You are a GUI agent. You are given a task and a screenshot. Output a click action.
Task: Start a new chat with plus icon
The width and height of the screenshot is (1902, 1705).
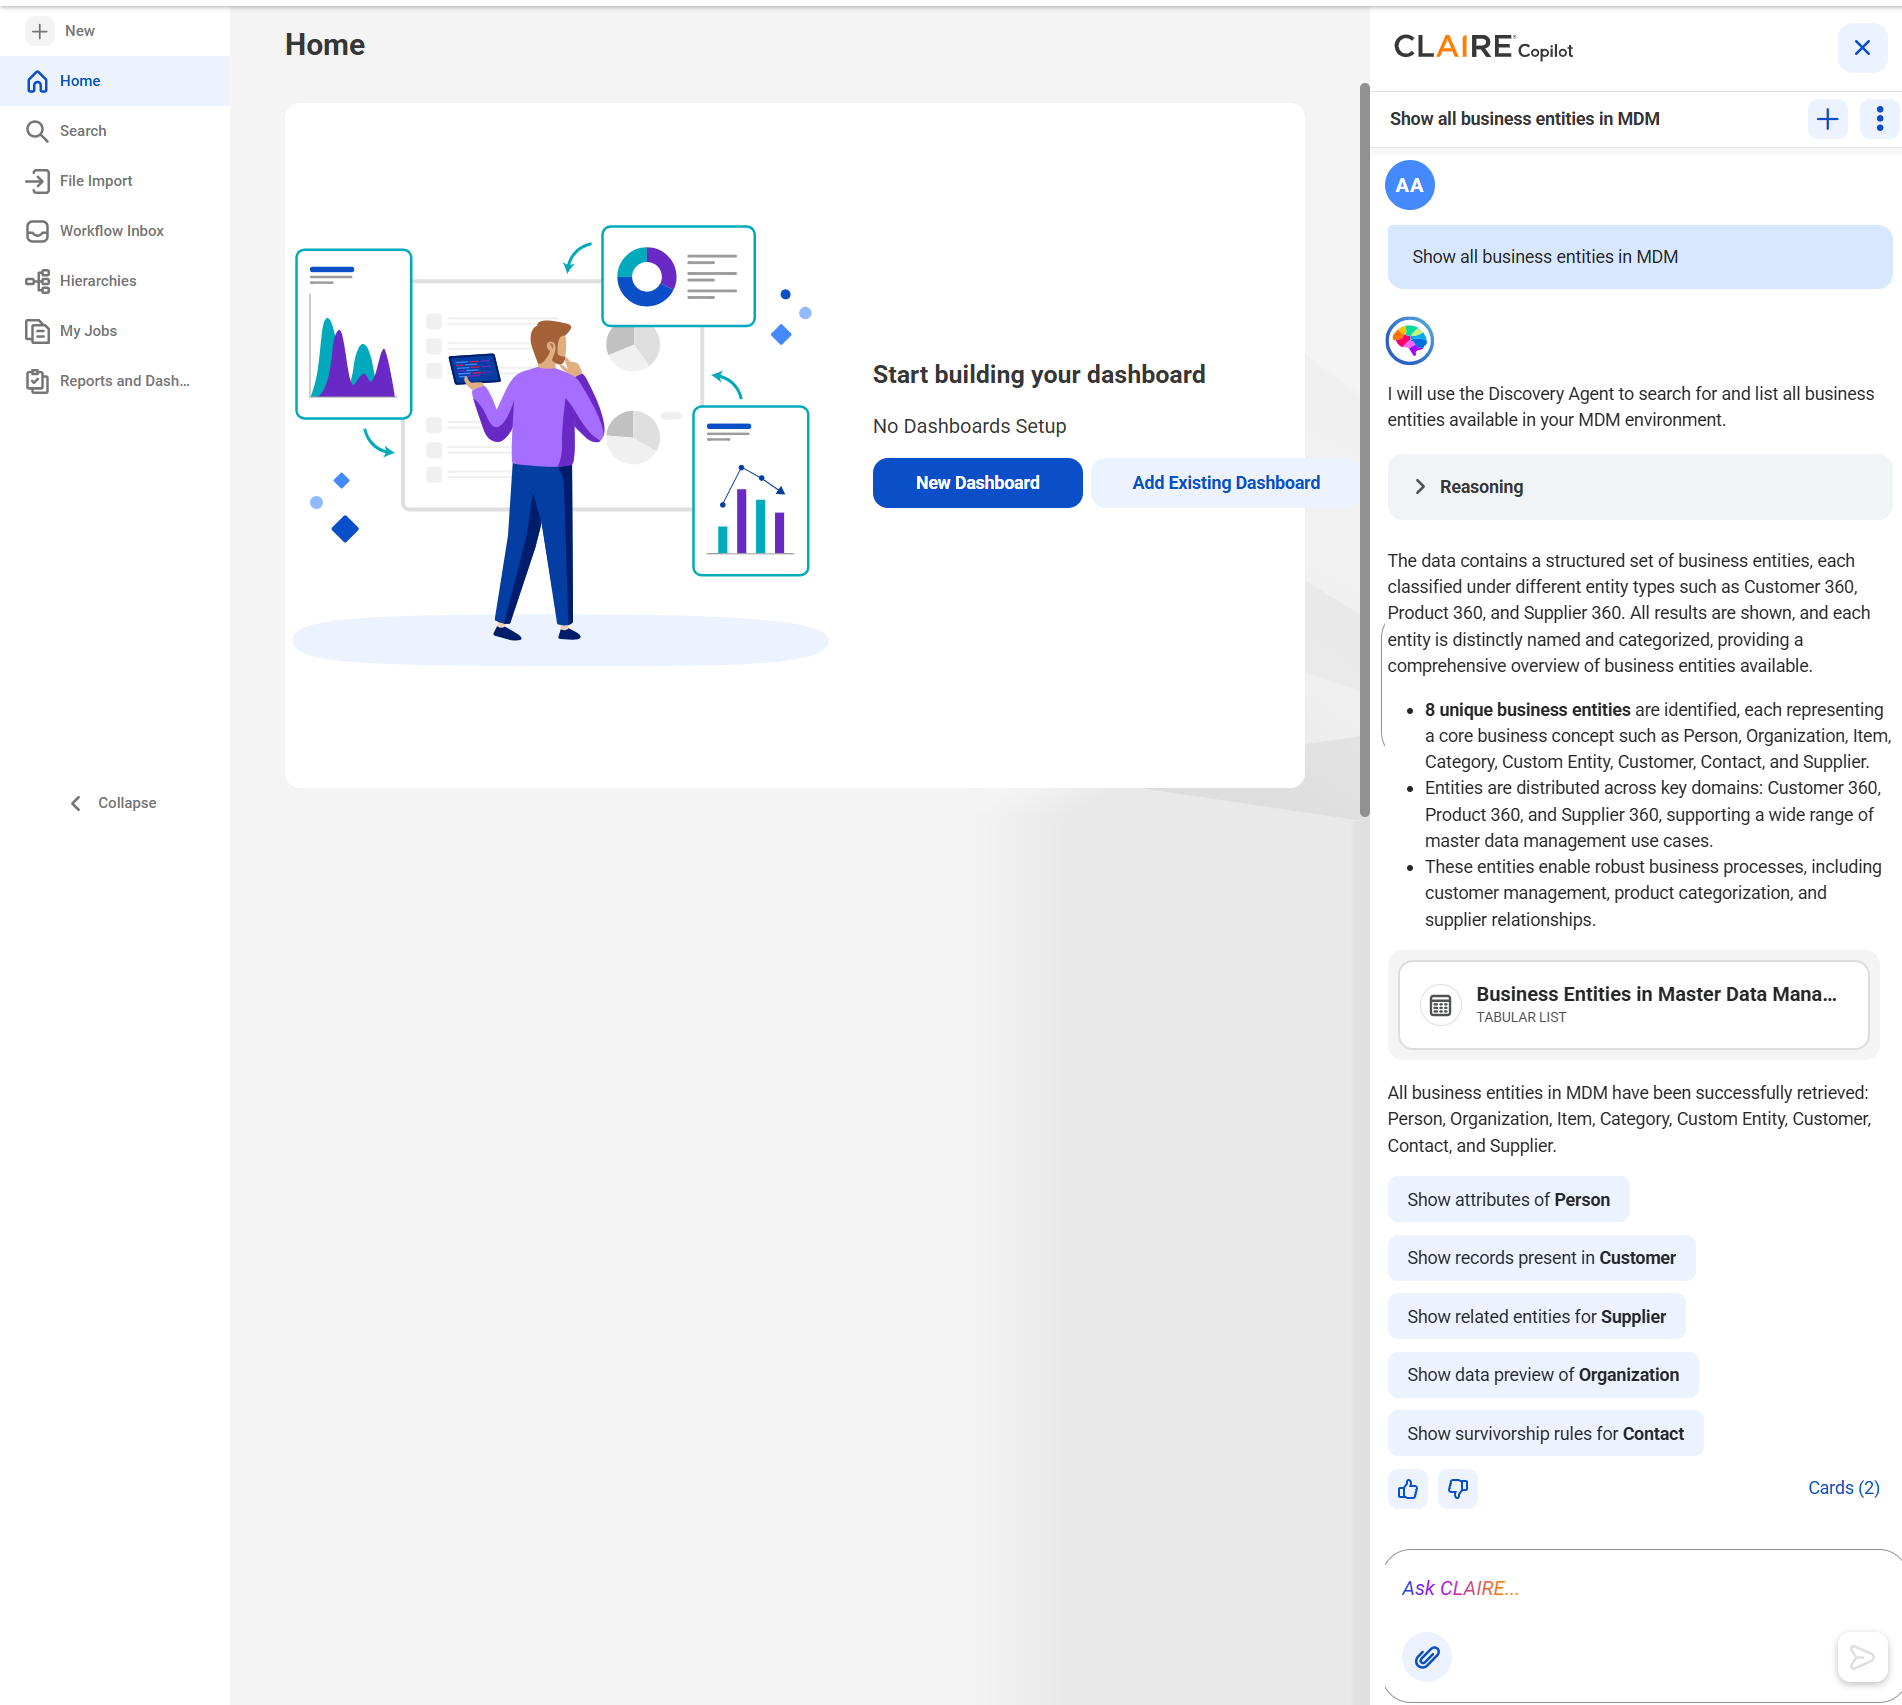tap(1828, 119)
